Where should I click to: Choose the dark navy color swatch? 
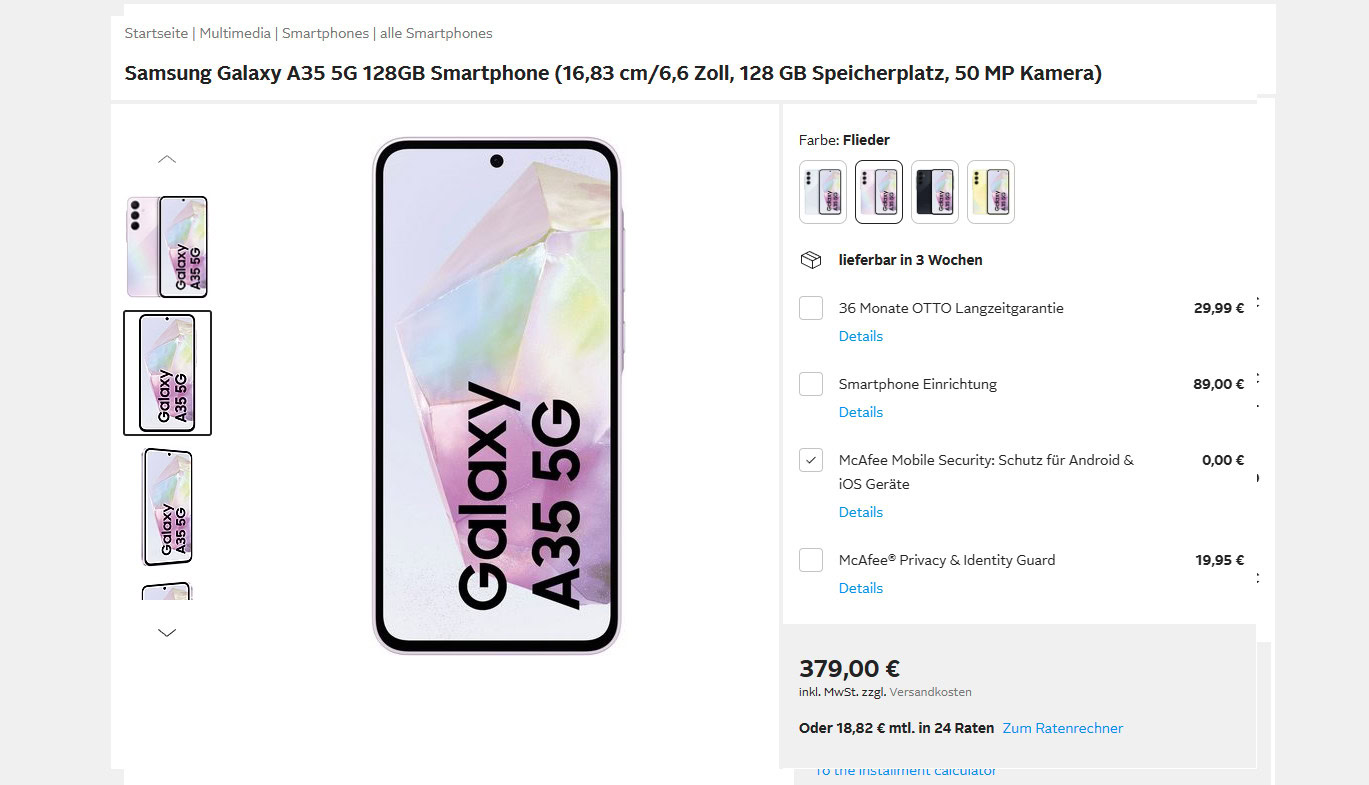pyautogui.click(x=935, y=192)
